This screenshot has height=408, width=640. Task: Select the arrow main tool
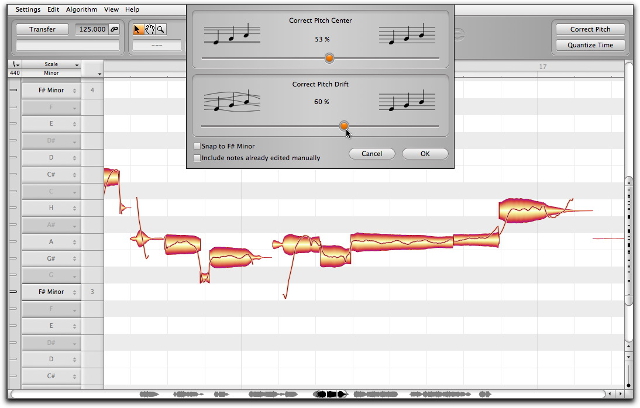point(137,29)
